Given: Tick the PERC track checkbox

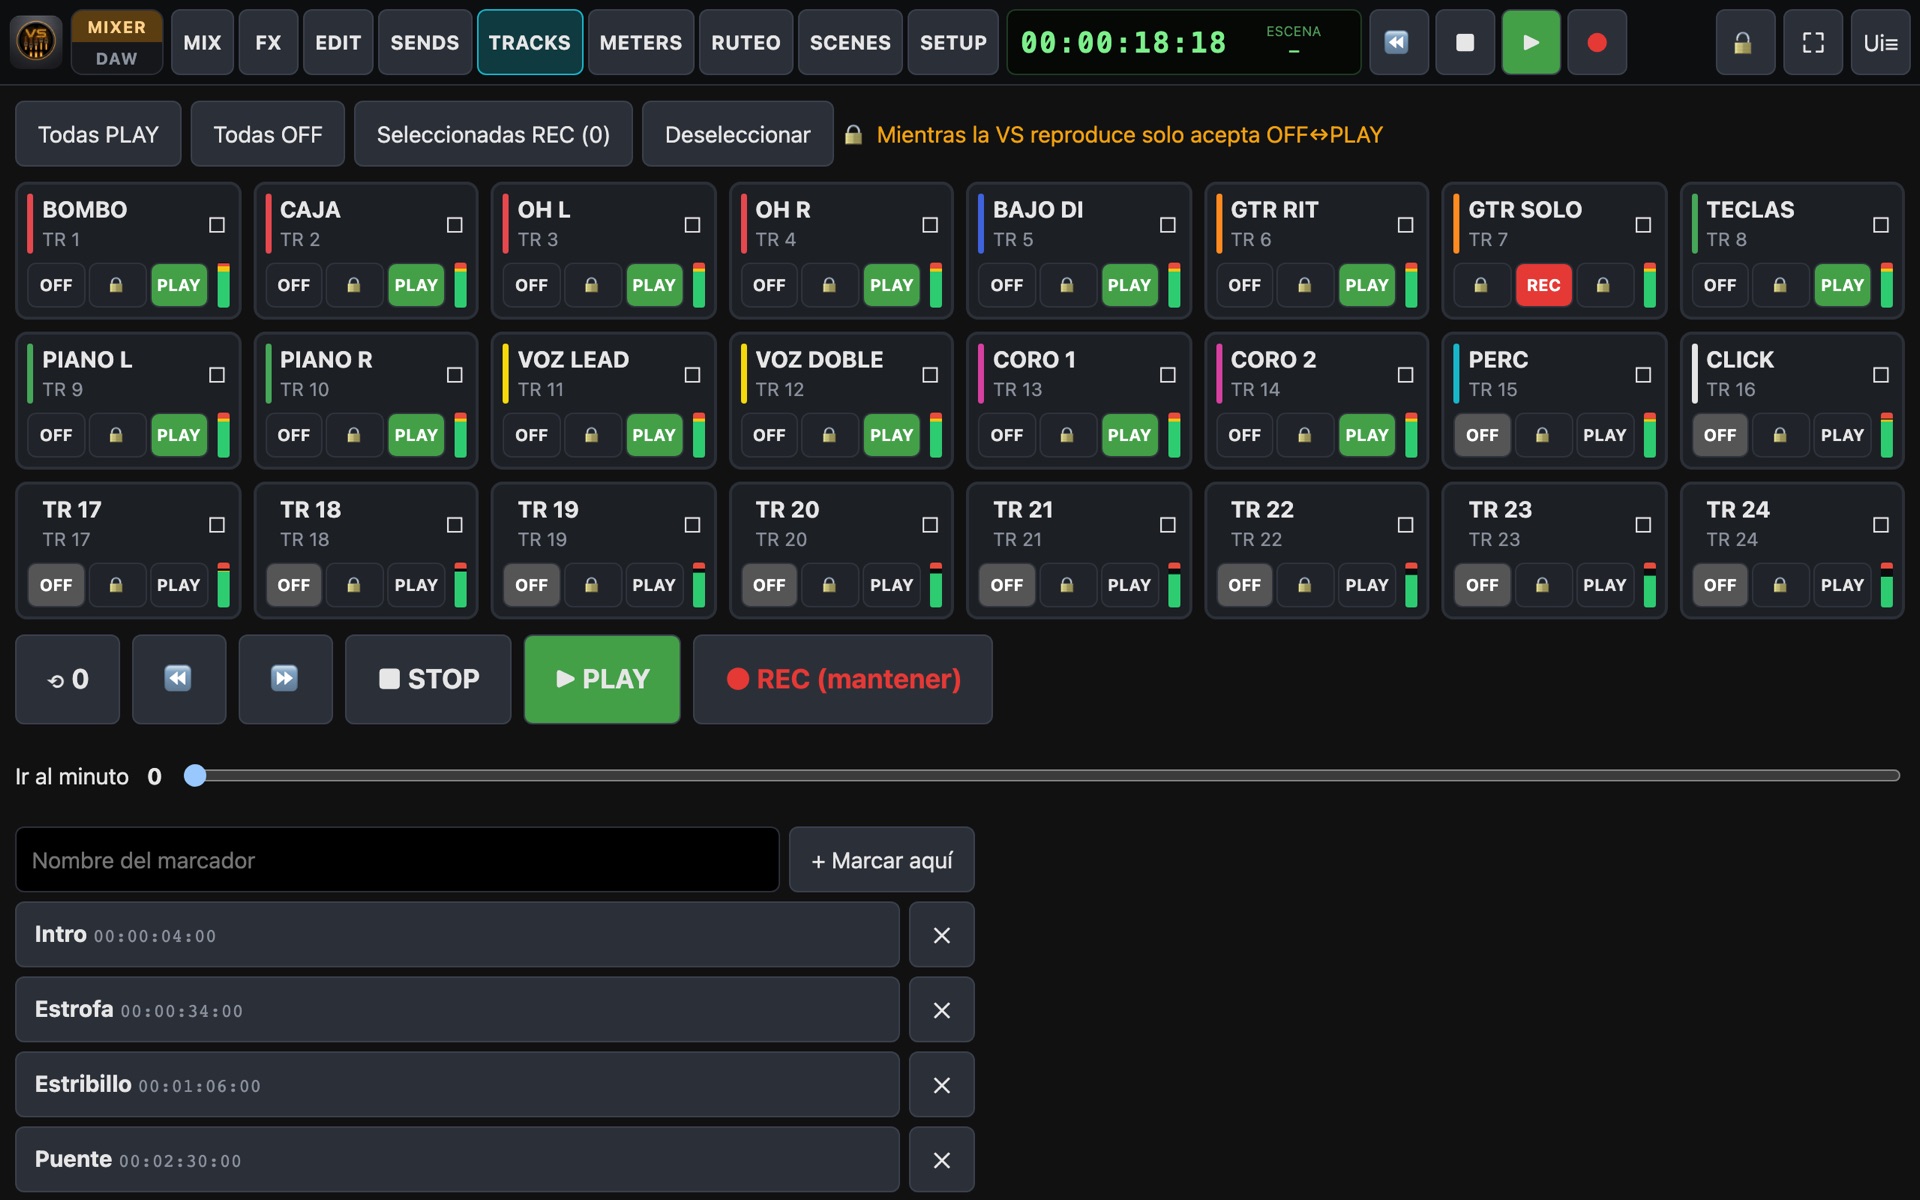Looking at the screenshot, I should pos(1643,375).
